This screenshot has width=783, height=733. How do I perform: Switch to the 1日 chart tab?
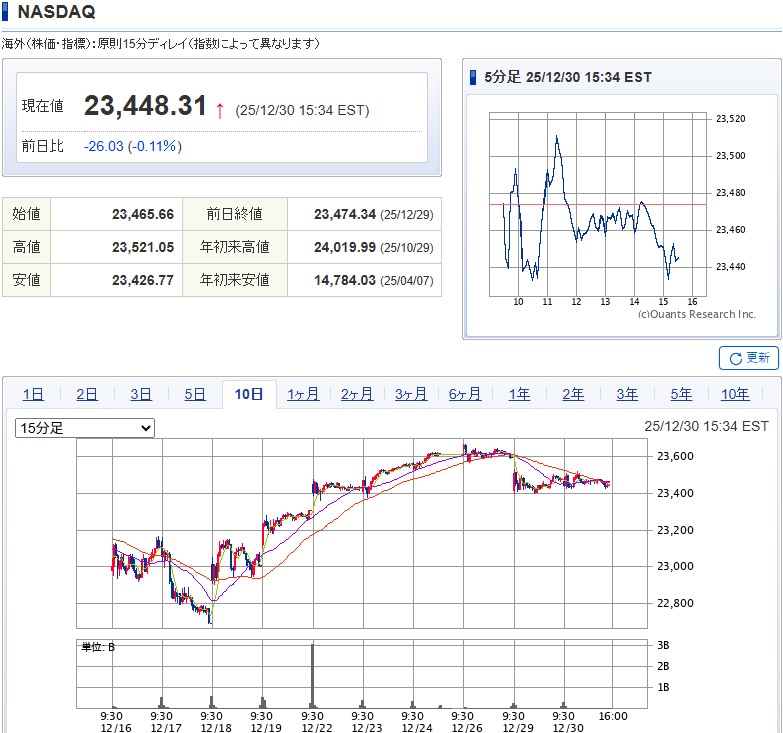33,394
